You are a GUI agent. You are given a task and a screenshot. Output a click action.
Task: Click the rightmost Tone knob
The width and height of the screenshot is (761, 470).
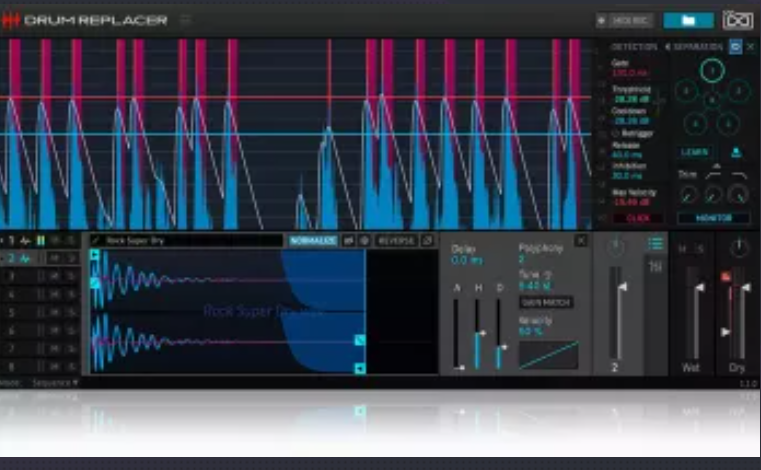coord(738,195)
